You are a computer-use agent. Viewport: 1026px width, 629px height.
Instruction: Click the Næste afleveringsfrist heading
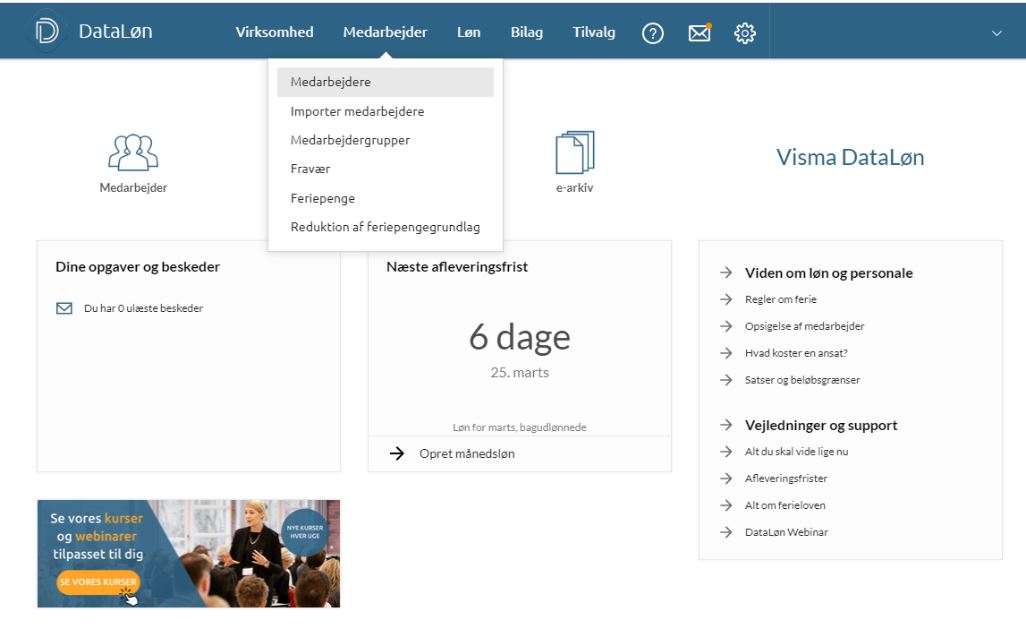tap(457, 266)
